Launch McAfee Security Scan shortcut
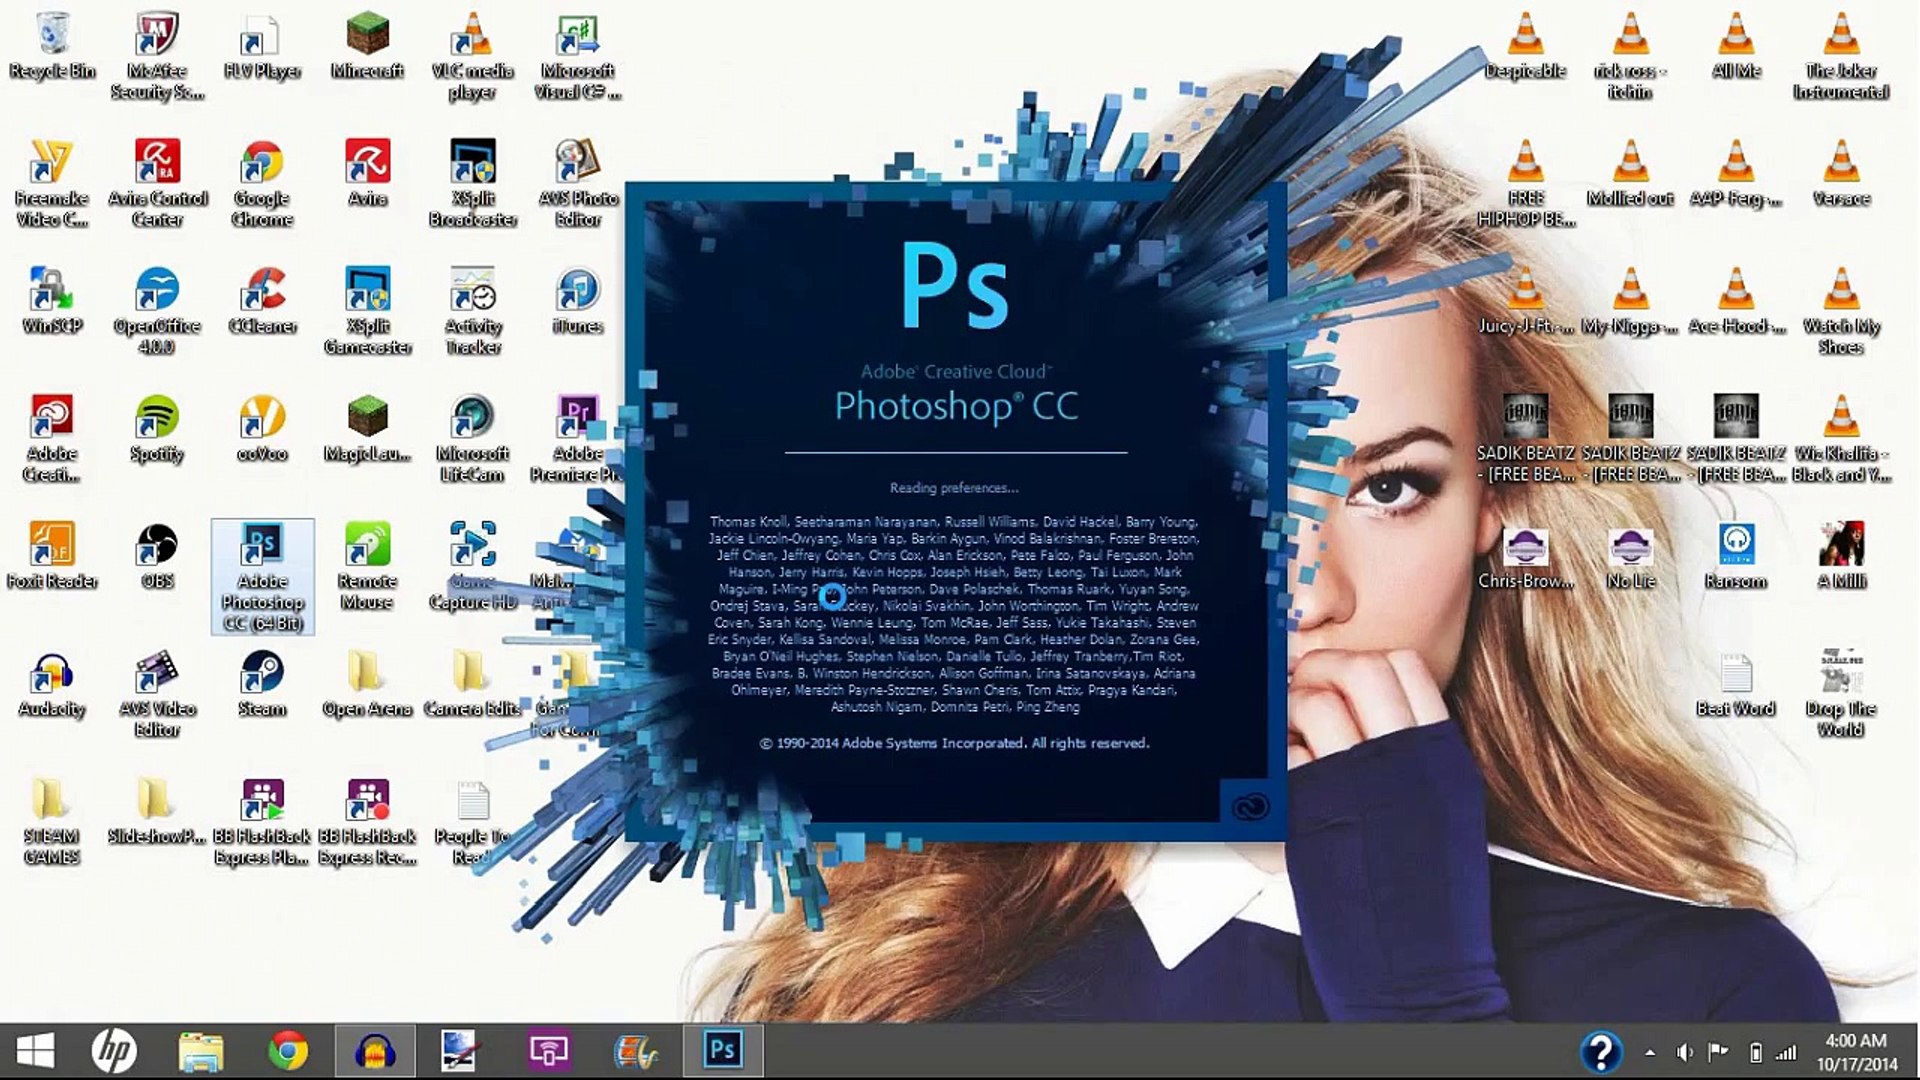Viewport: 1920px width, 1080px height. tap(157, 57)
